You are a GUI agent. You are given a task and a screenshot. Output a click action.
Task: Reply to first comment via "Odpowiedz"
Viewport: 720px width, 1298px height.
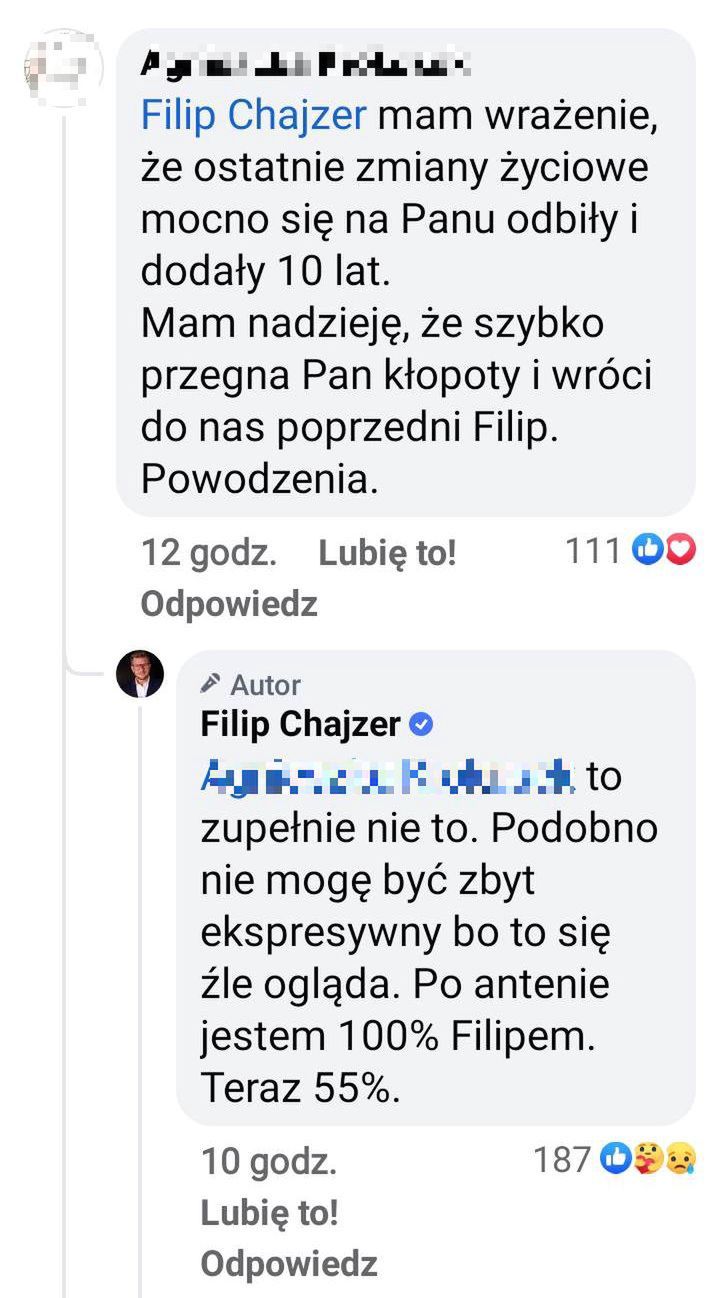click(229, 603)
